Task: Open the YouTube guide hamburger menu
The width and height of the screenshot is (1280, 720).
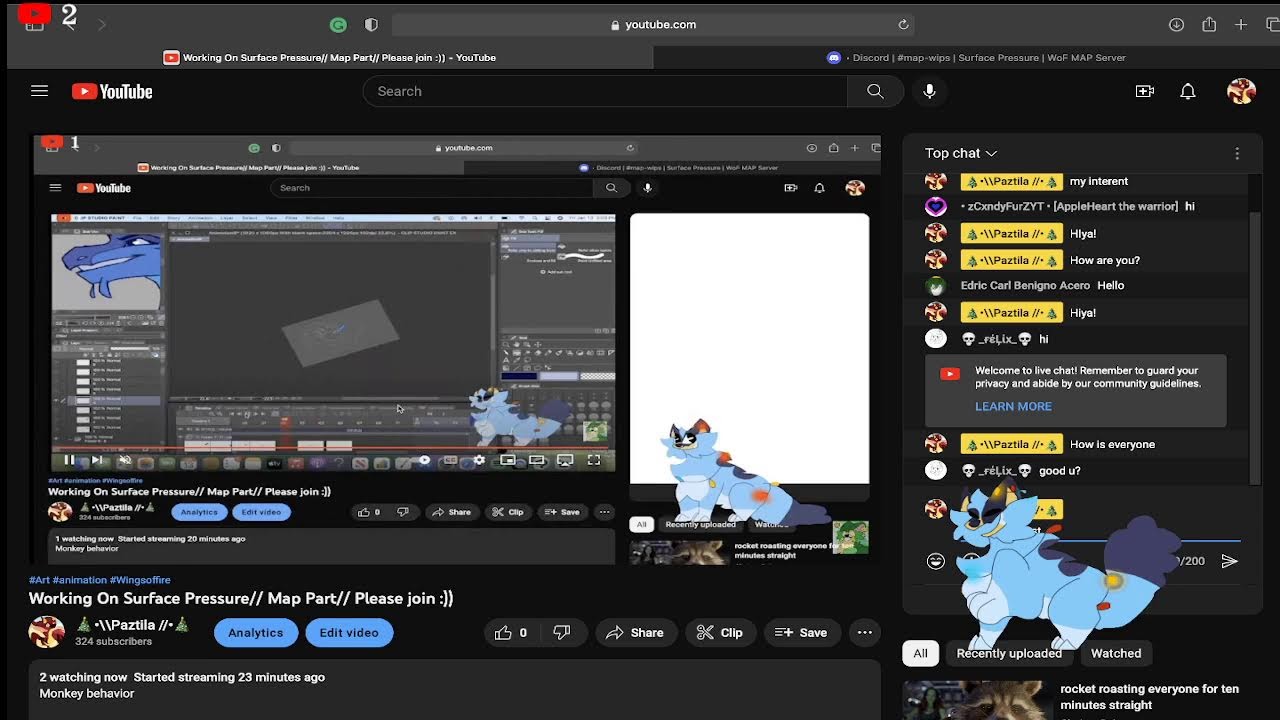Action: [39, 91]
